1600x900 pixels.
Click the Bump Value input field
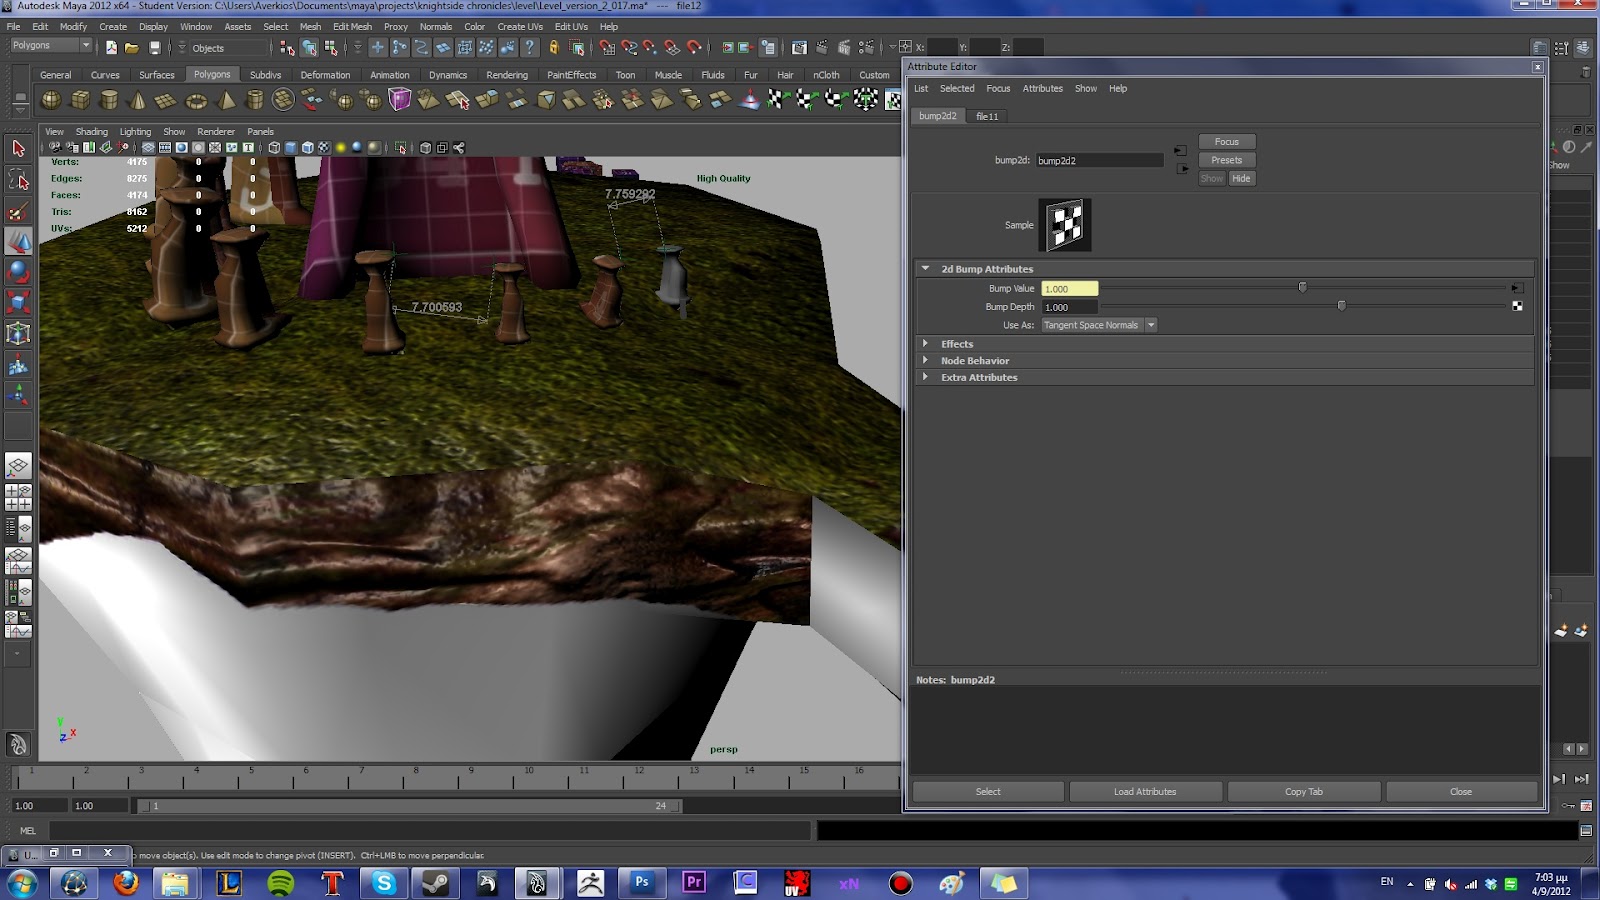click(x=1068, y=288)
